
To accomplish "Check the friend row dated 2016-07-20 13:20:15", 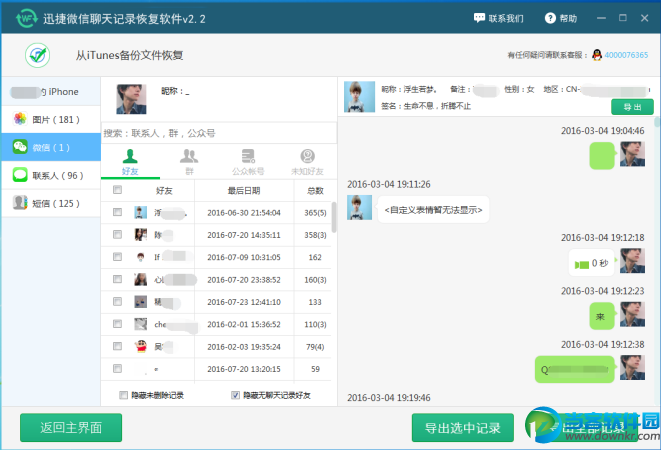I will point(117,369).
